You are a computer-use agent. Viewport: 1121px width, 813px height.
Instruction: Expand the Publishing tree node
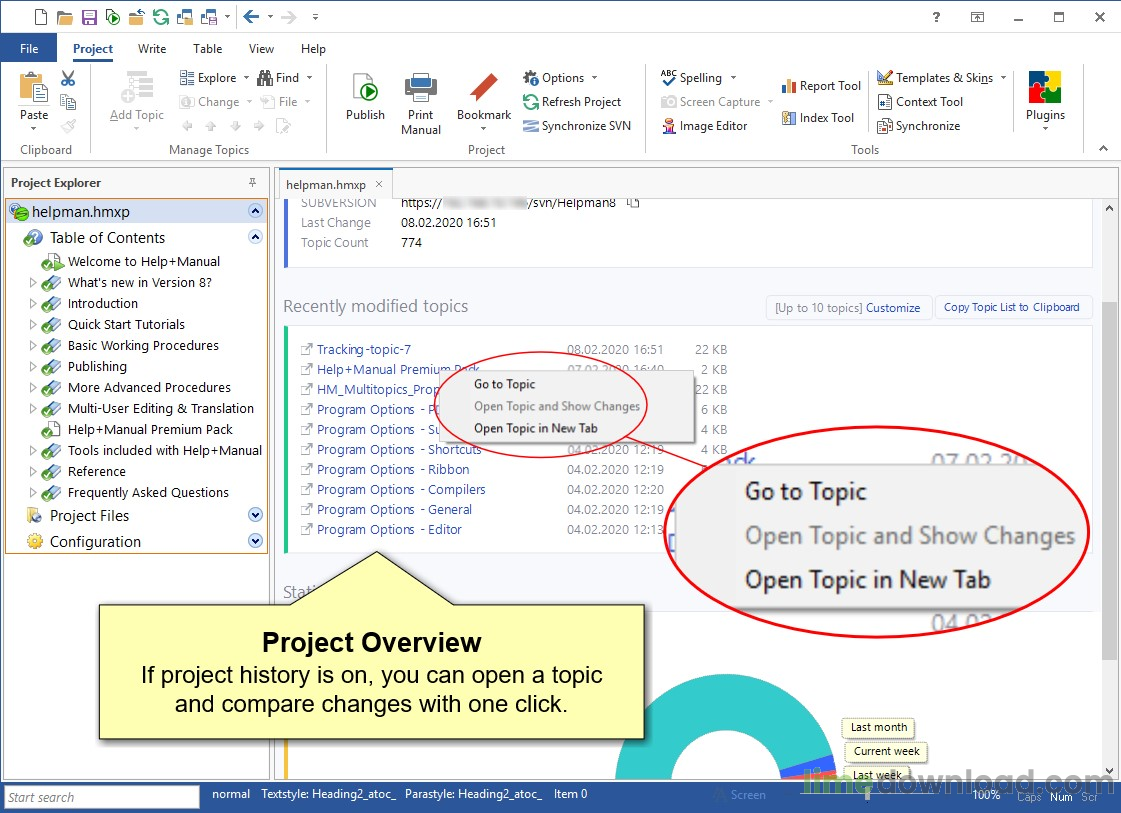point(32,366)
